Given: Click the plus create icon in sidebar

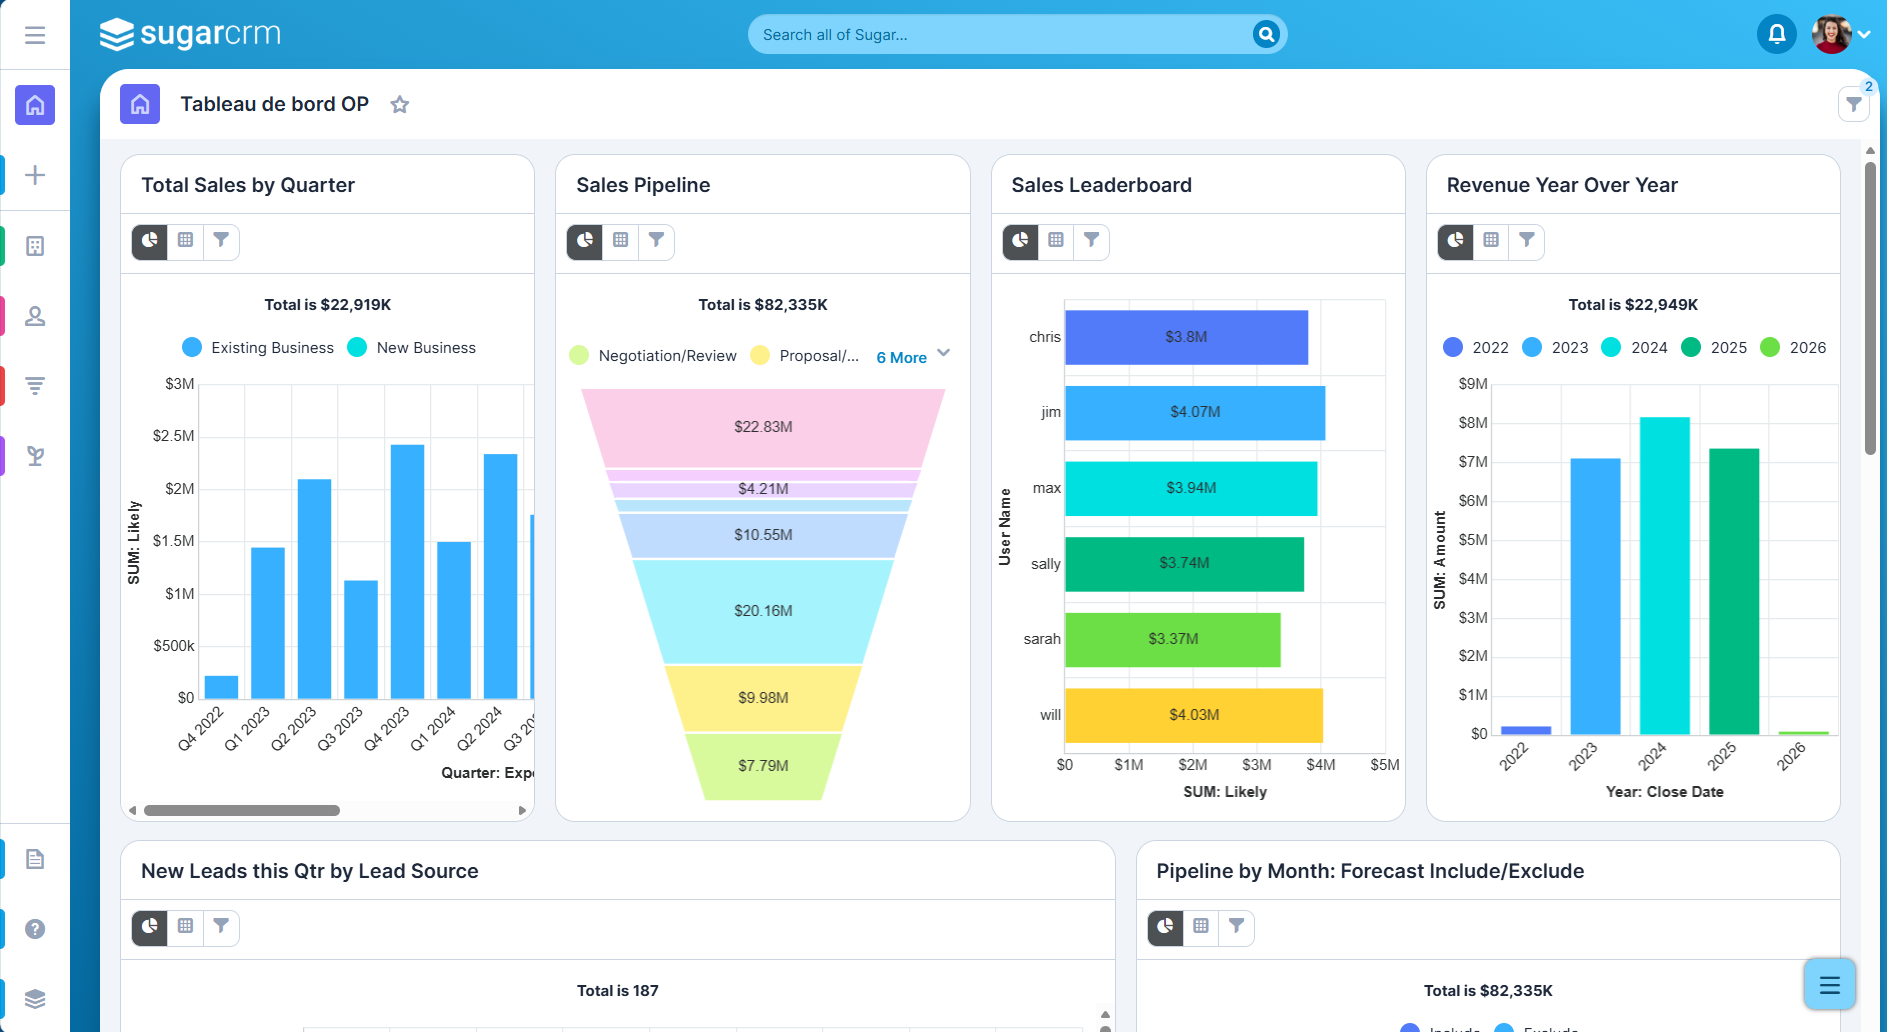Looking at the screenshot, I should [x=35, y=175].
